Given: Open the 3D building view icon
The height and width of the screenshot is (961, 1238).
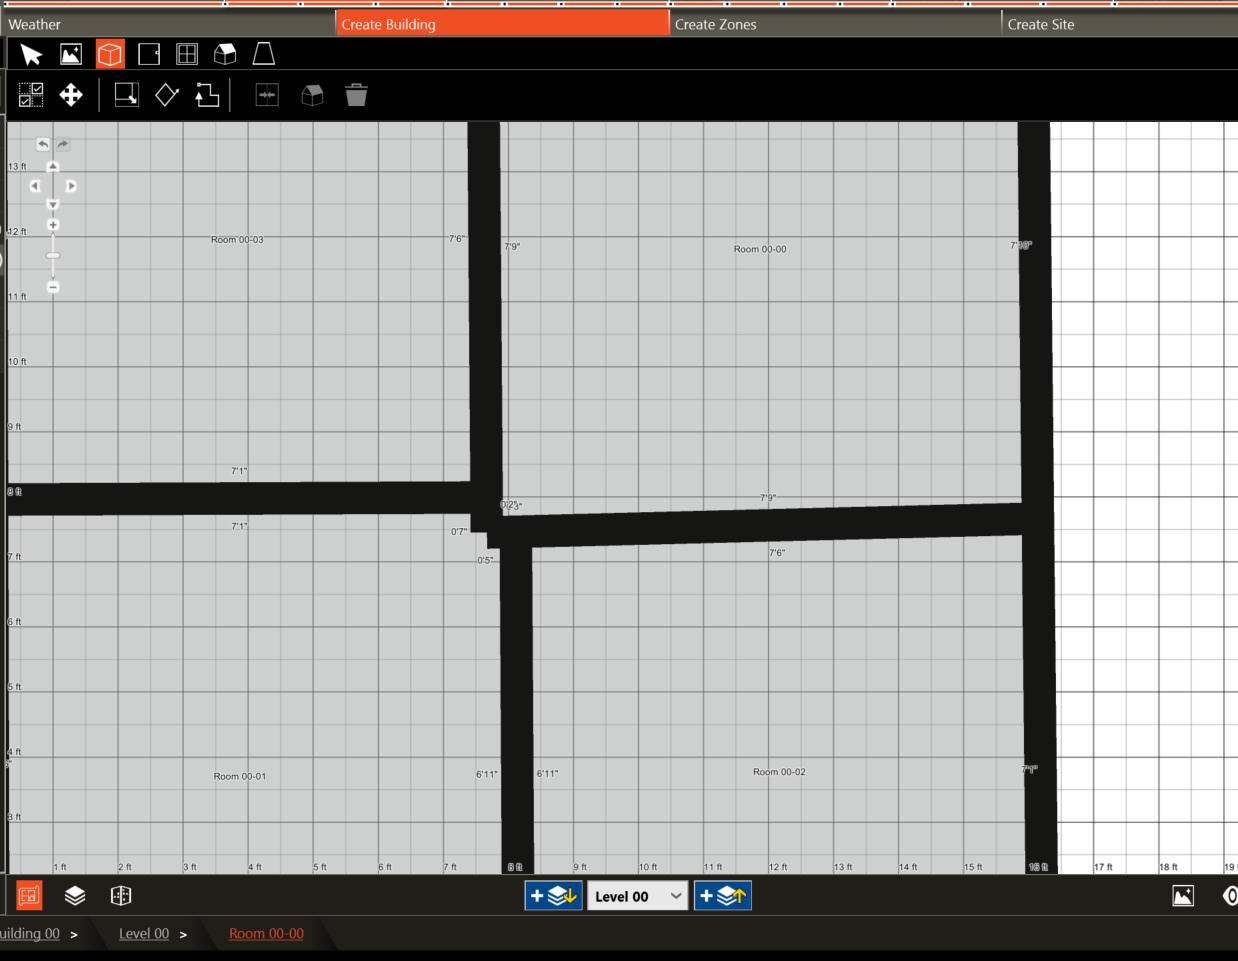Looking at the screenshot, I should pyautogui.click(x=121, y=896).
